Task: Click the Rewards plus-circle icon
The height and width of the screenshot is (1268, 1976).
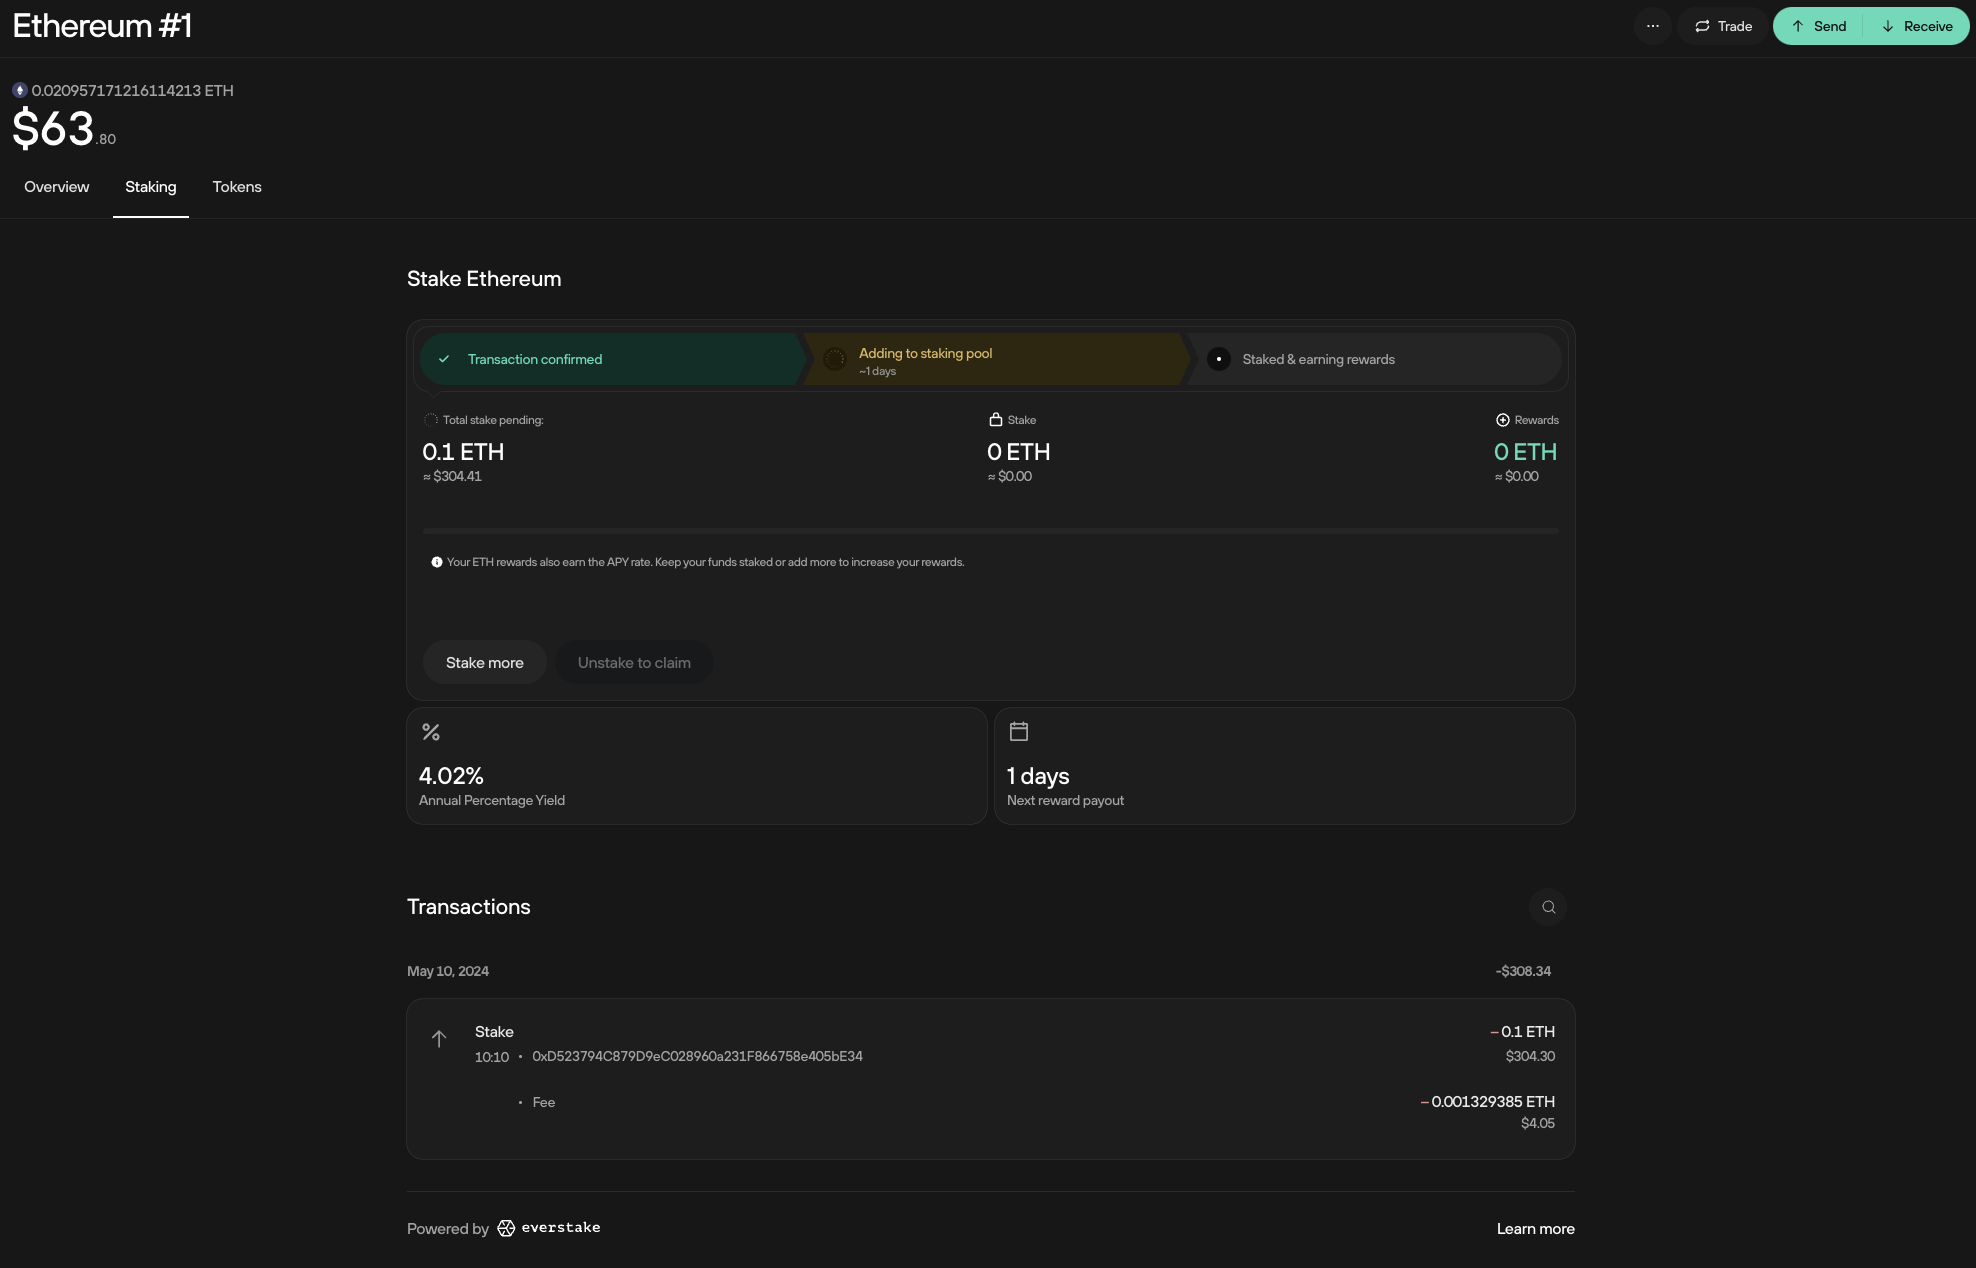Action: (x=1502, y=420)
